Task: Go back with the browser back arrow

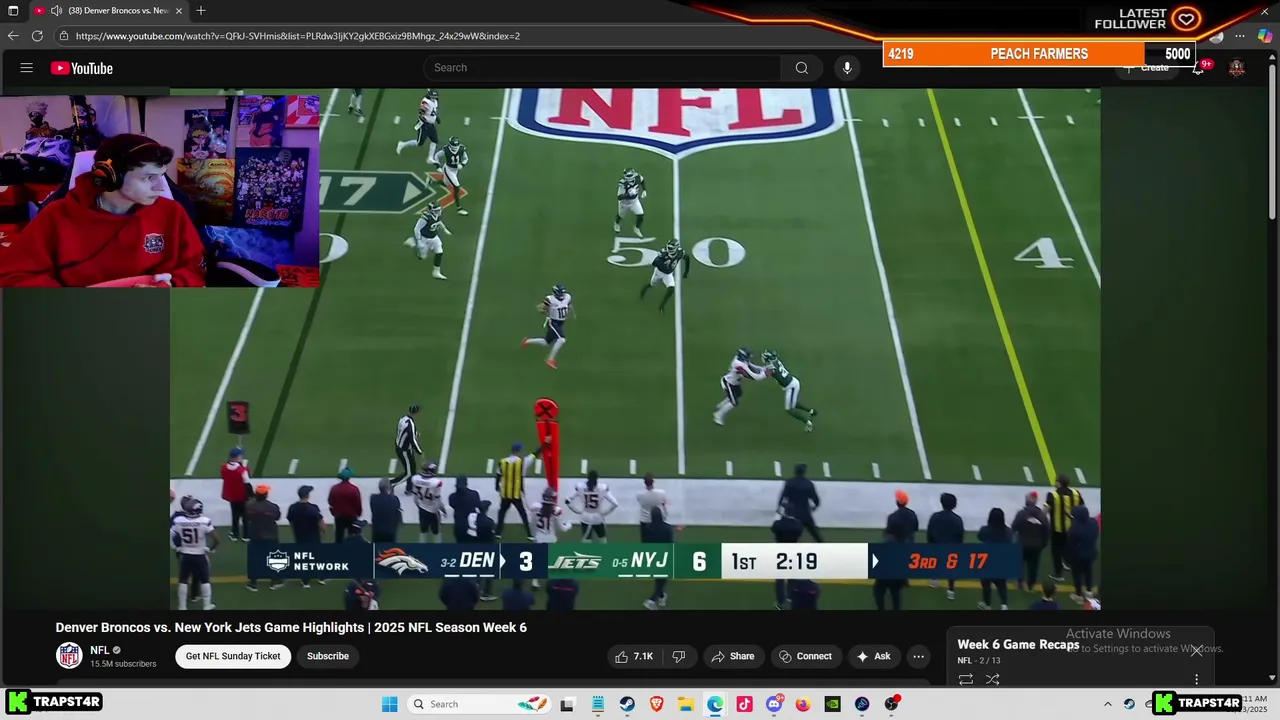Action: (13, 36)
